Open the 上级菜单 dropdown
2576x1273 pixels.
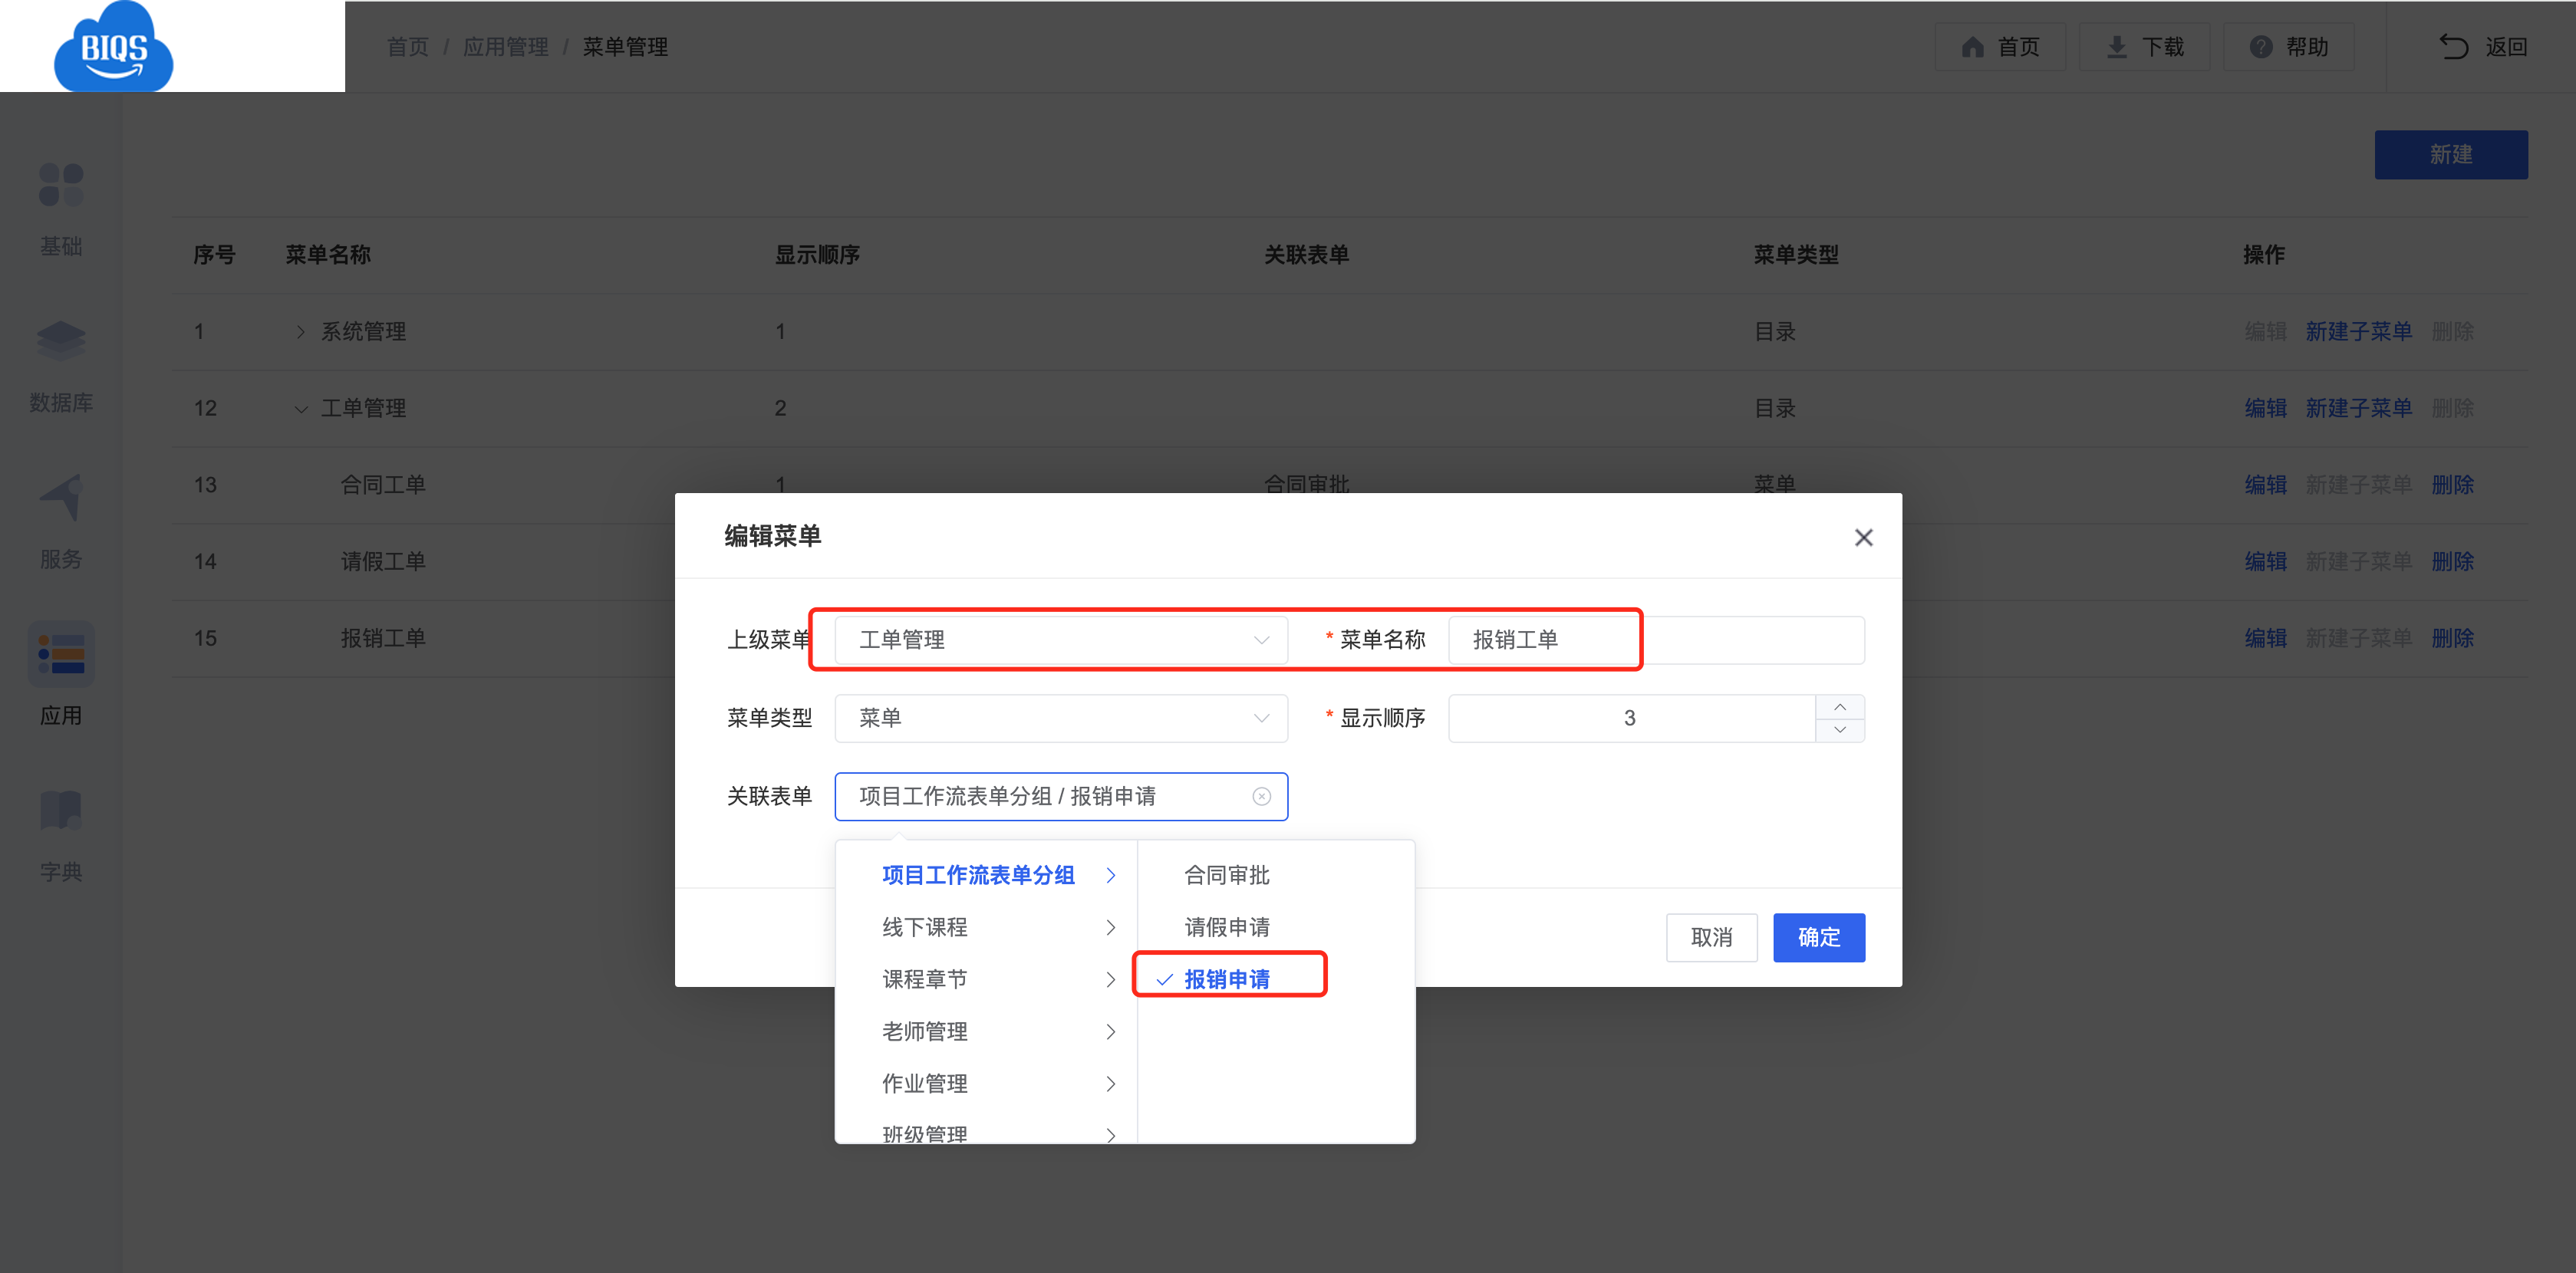pos(1061,639)
